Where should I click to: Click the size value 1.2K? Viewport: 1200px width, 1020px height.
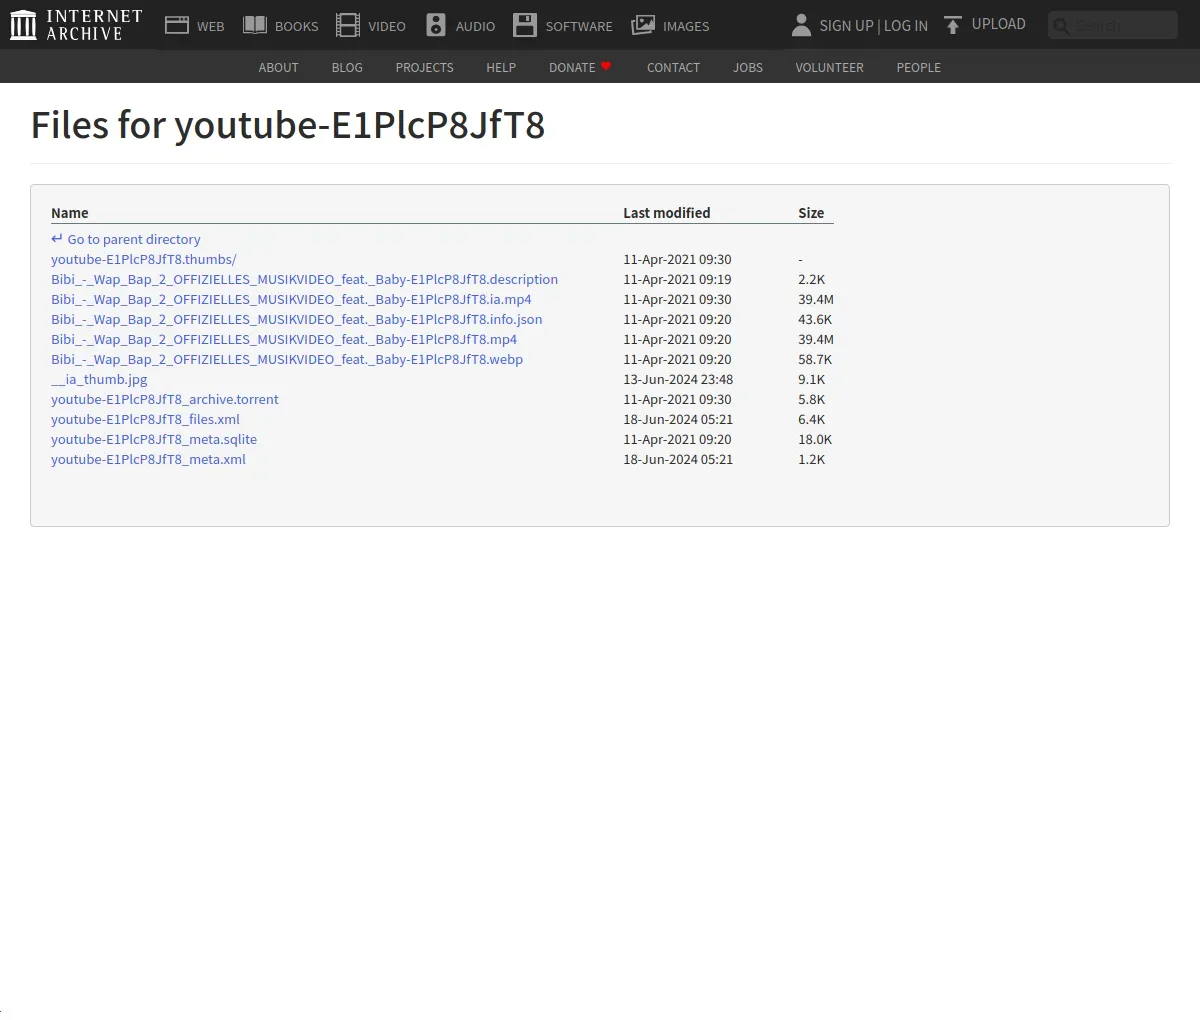coord(812,459)
